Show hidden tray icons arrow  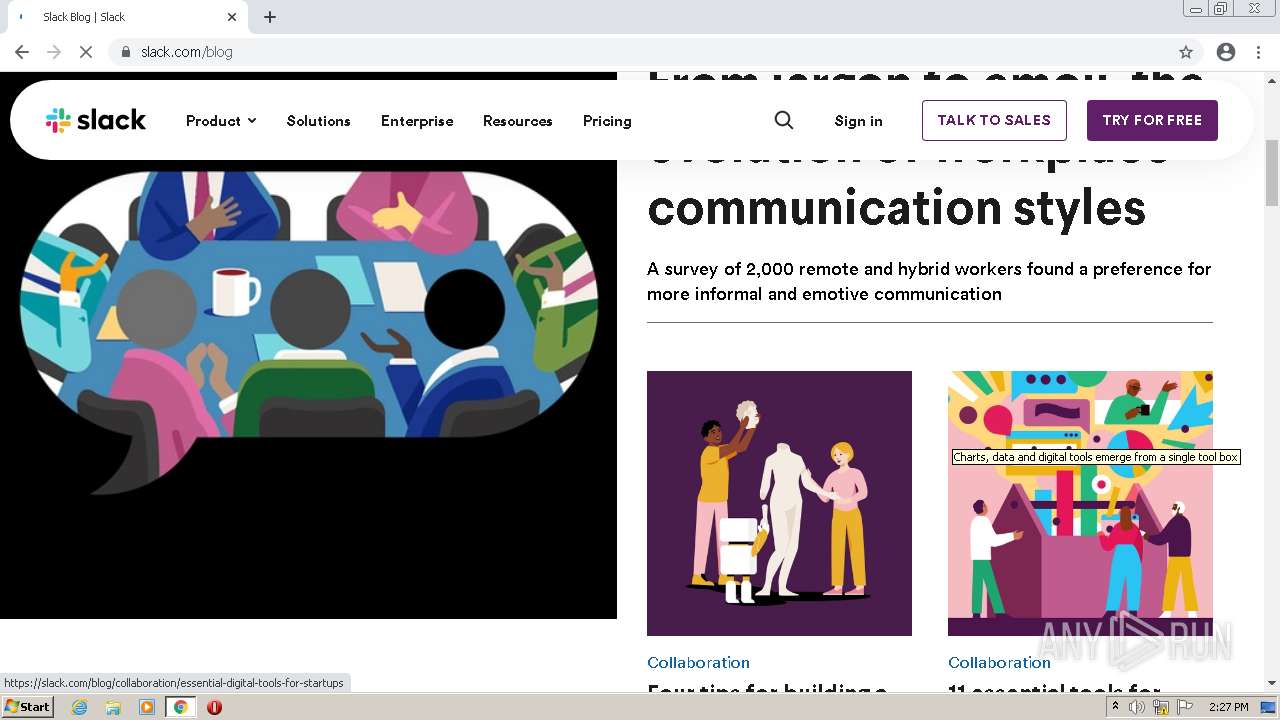click(1116, 707)
